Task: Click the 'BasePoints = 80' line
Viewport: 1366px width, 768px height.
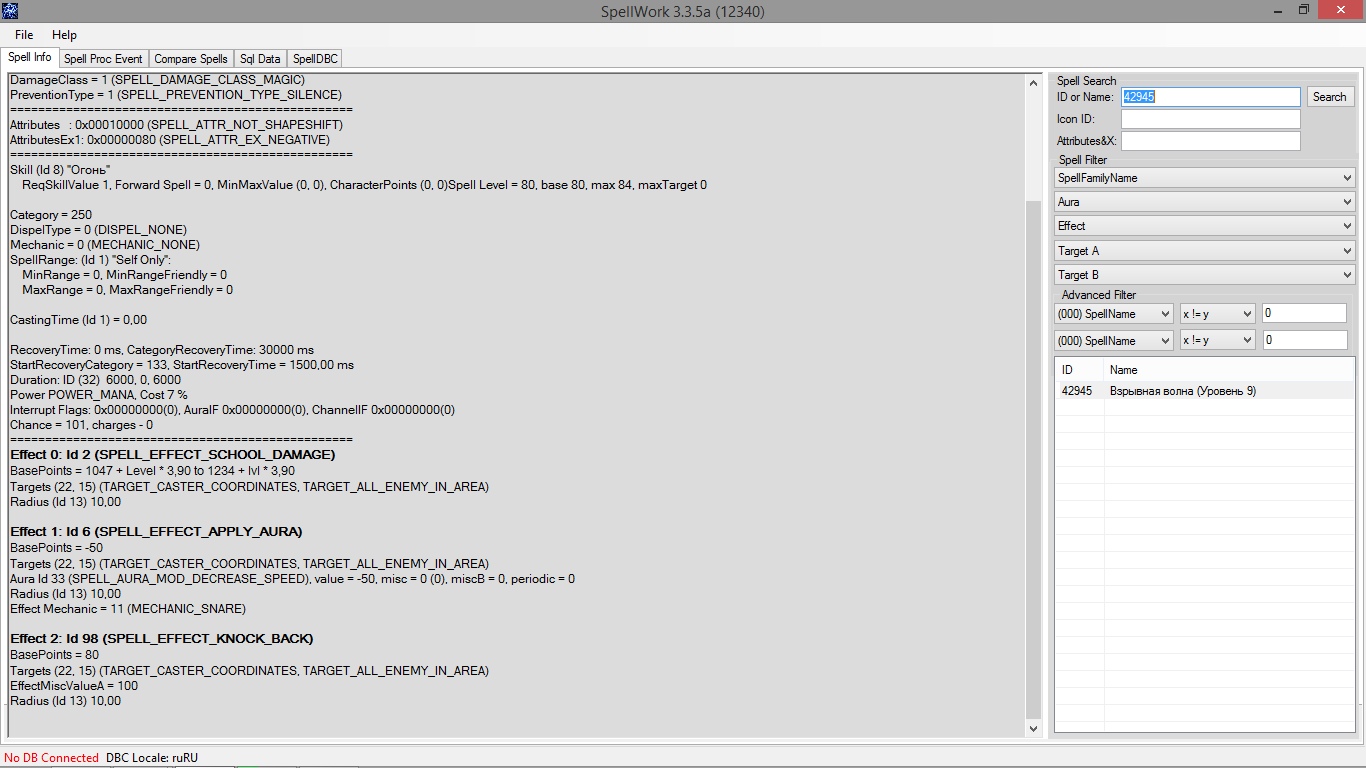Action: coord(55,655)
